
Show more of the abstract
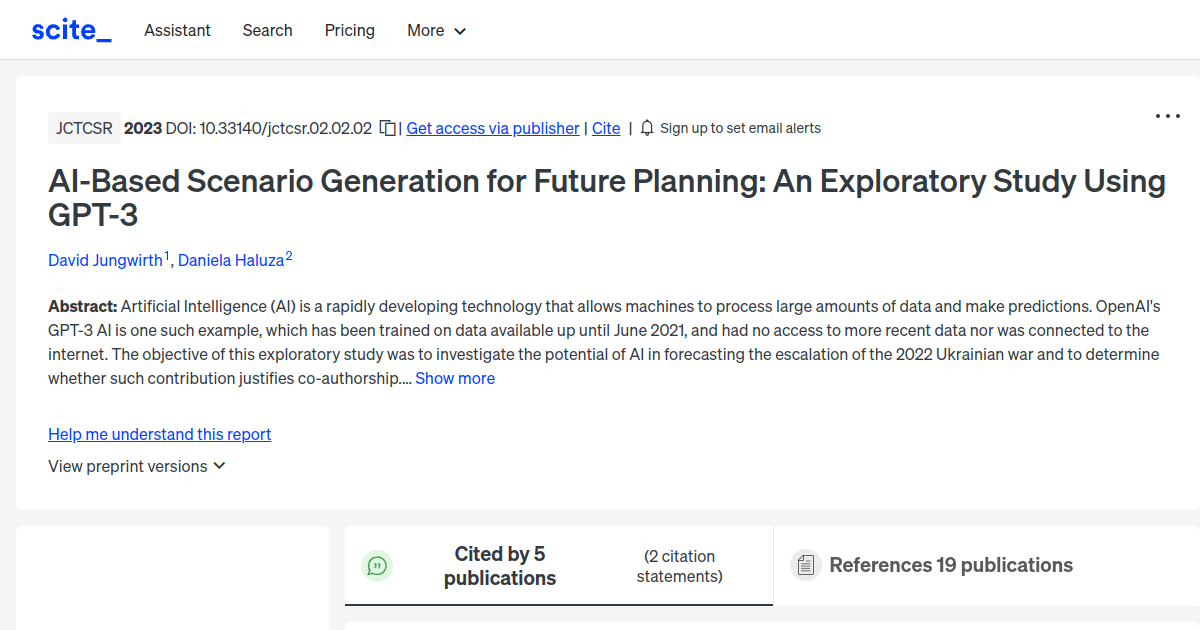tap(455, 378)
